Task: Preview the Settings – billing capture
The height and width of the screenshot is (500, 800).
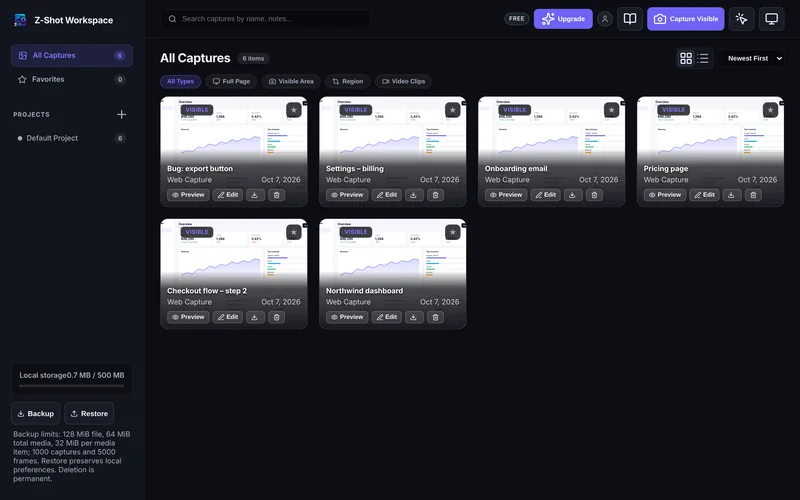Action: tap(347, 195)
